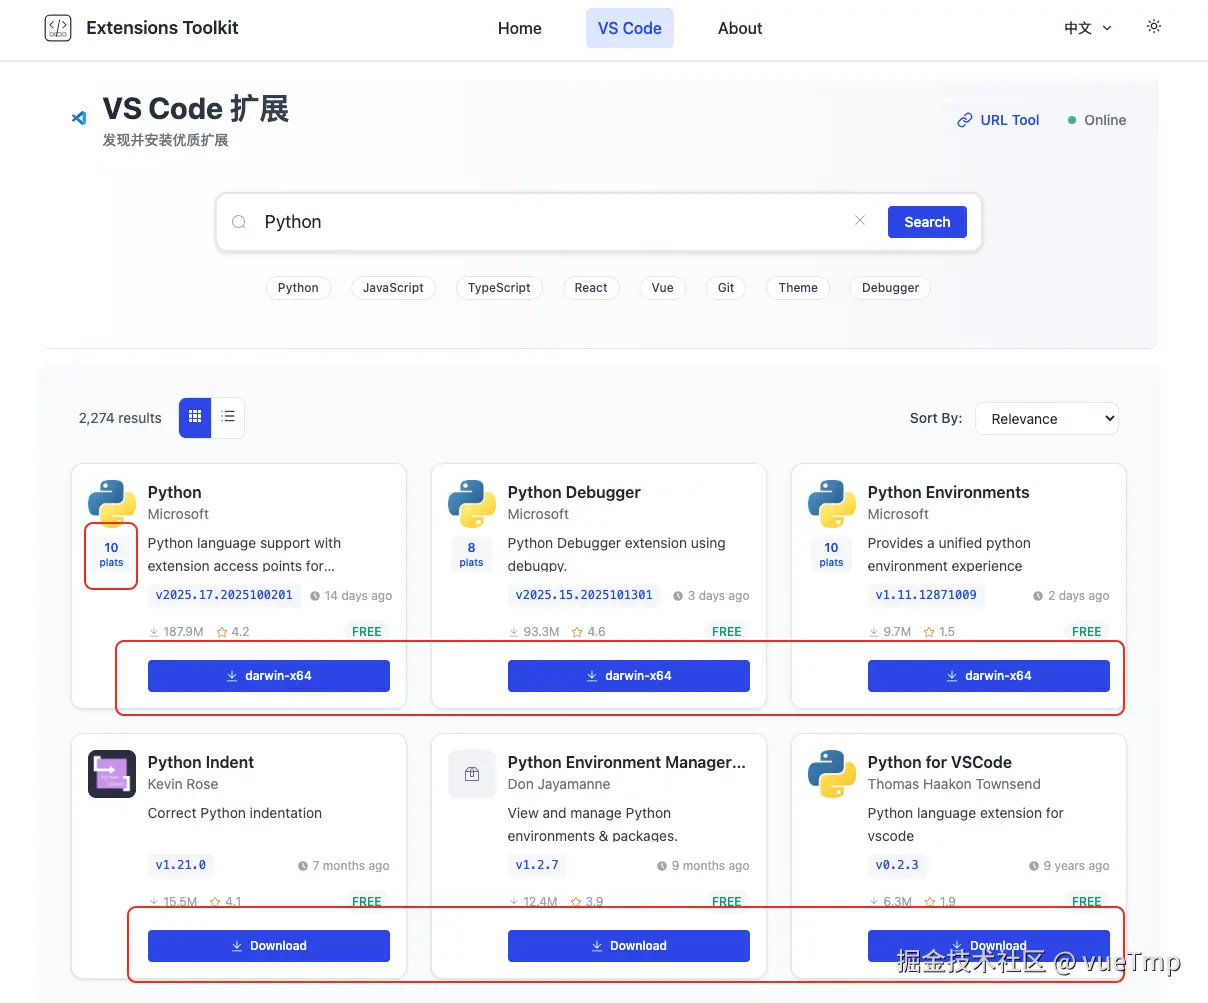Image resolution: width=1208 pixels, height=1003 pixels.
Task: Open the URL Tool link
Action: pos(998,120)
